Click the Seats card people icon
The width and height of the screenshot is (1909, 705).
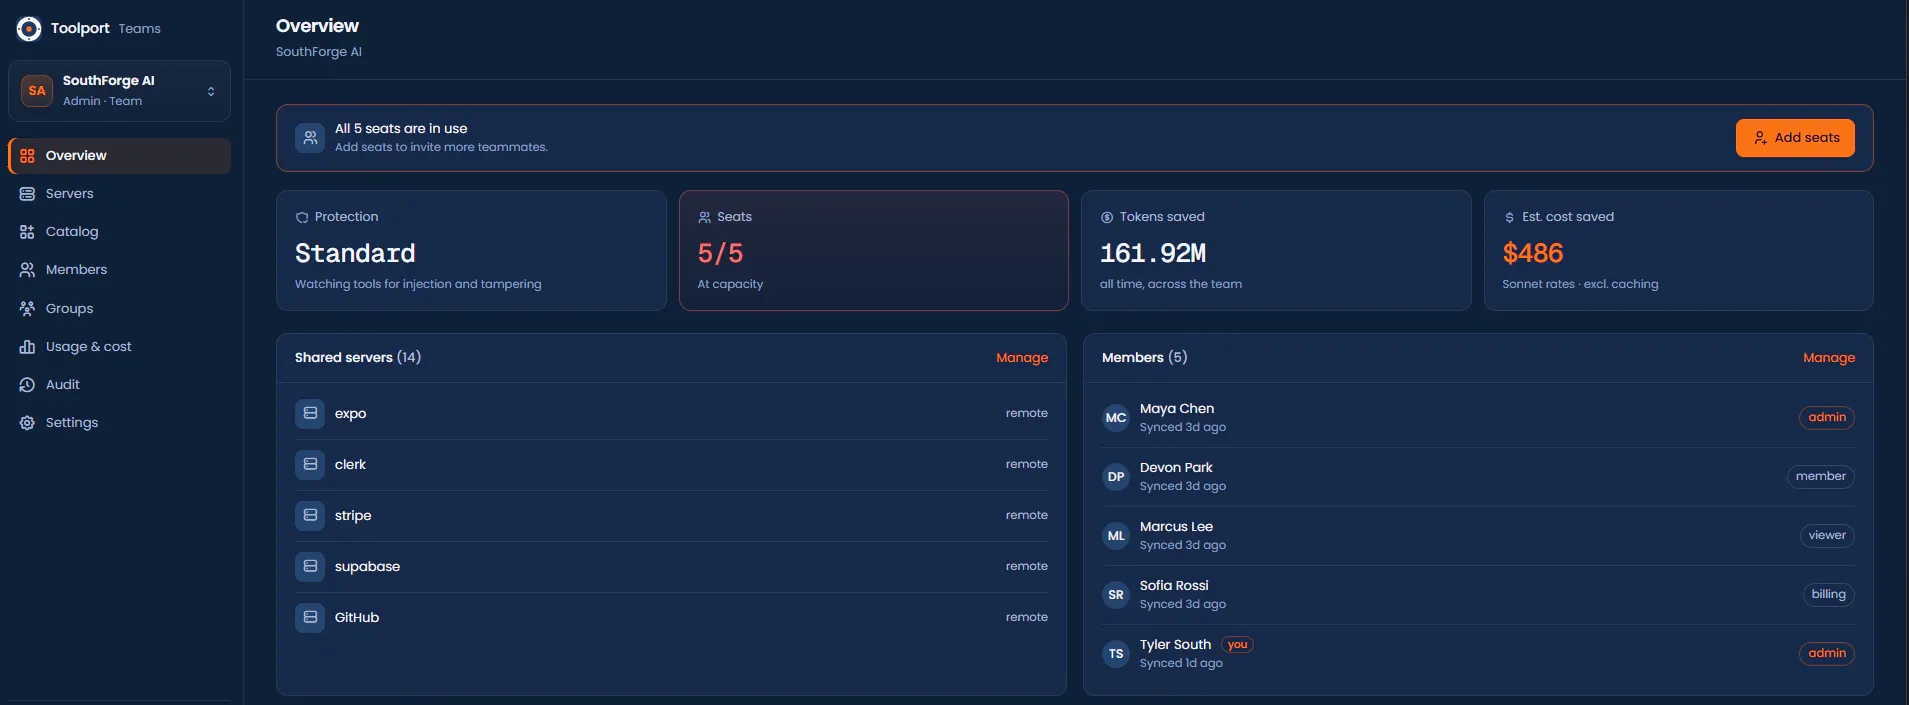[704, 217]
